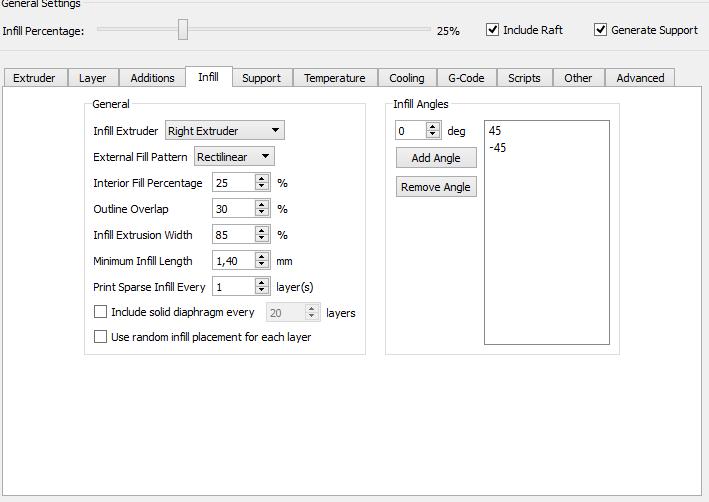Check Use random infill placement option

[100, 337]
